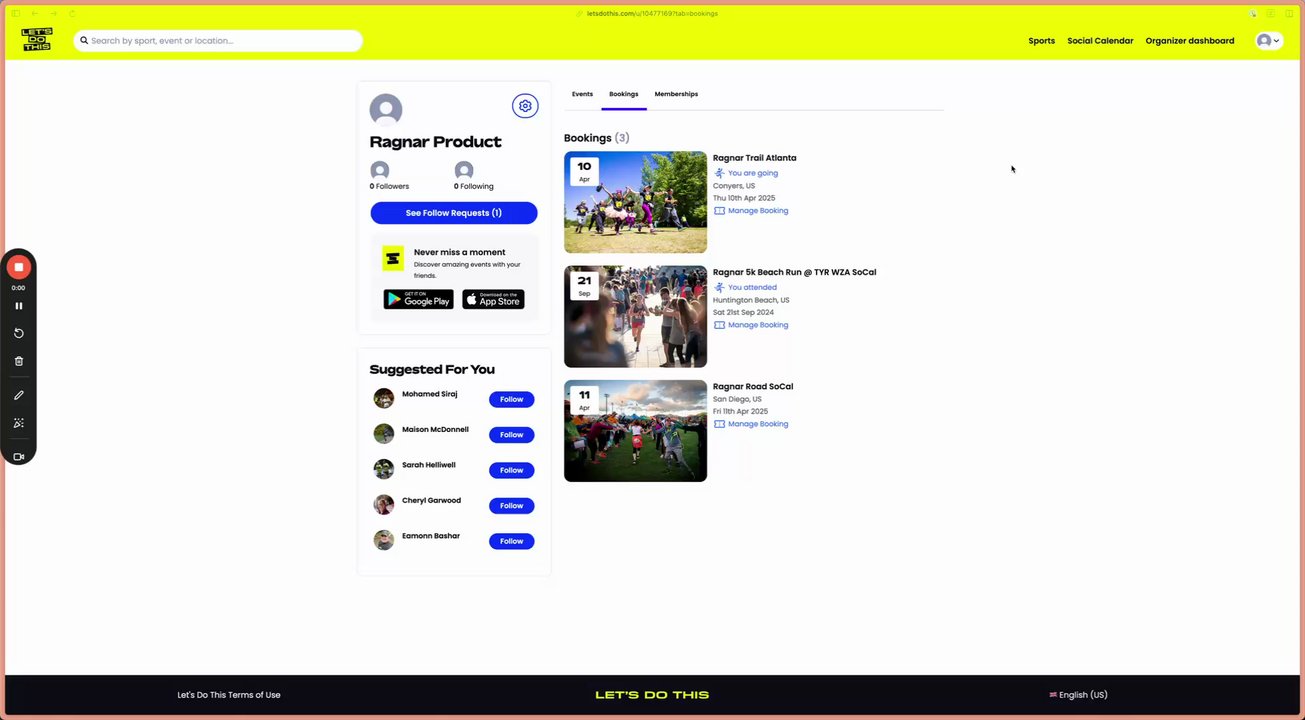Screen dimensions: 1305x720
Task: Follow Maison McDonnell
Action: [511, 435]
